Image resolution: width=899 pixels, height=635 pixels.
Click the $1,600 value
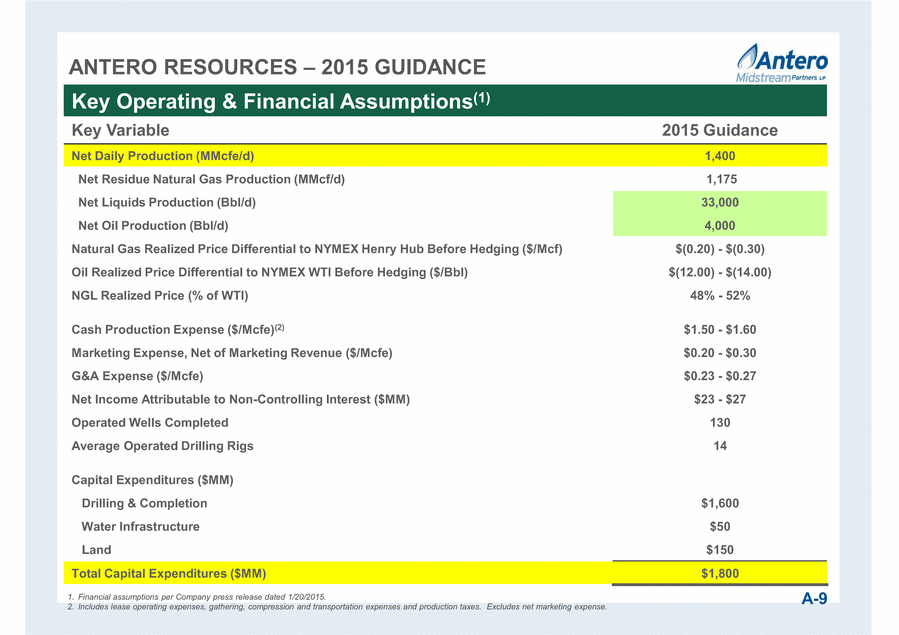click(720, 503)
